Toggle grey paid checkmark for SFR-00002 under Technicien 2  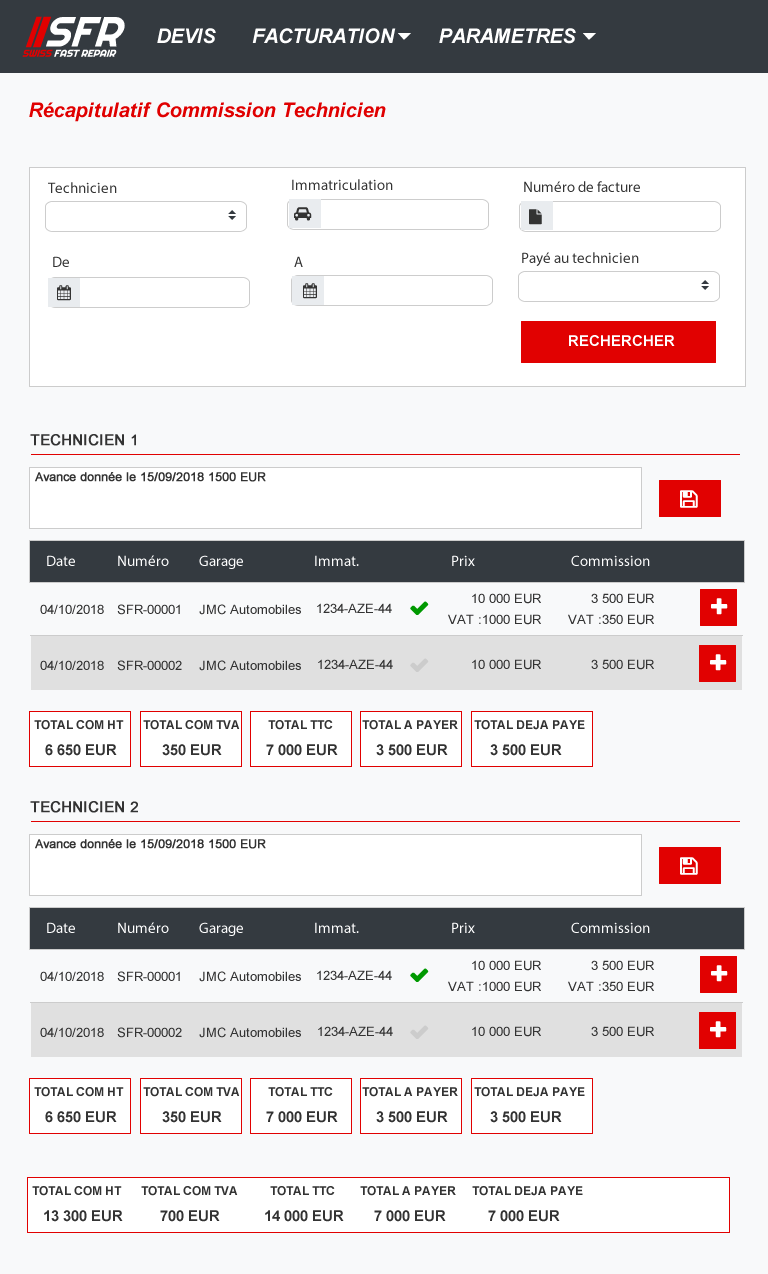coord(419,1031)
